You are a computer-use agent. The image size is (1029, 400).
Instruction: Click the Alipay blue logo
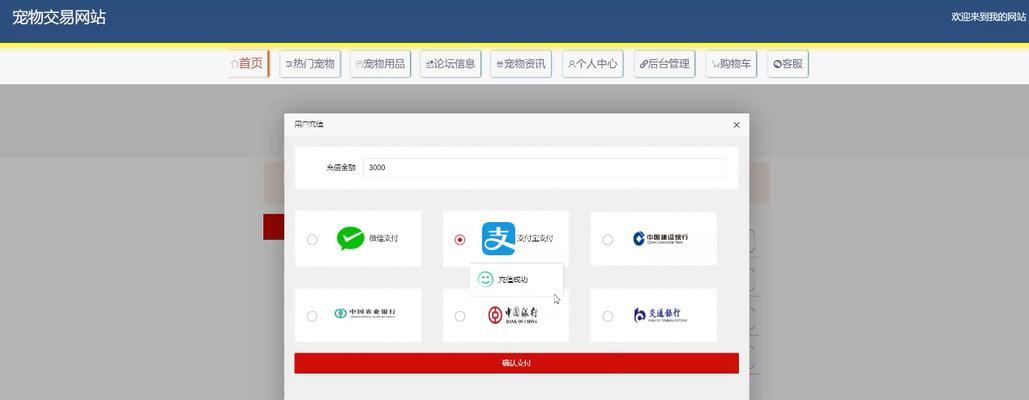499,239
